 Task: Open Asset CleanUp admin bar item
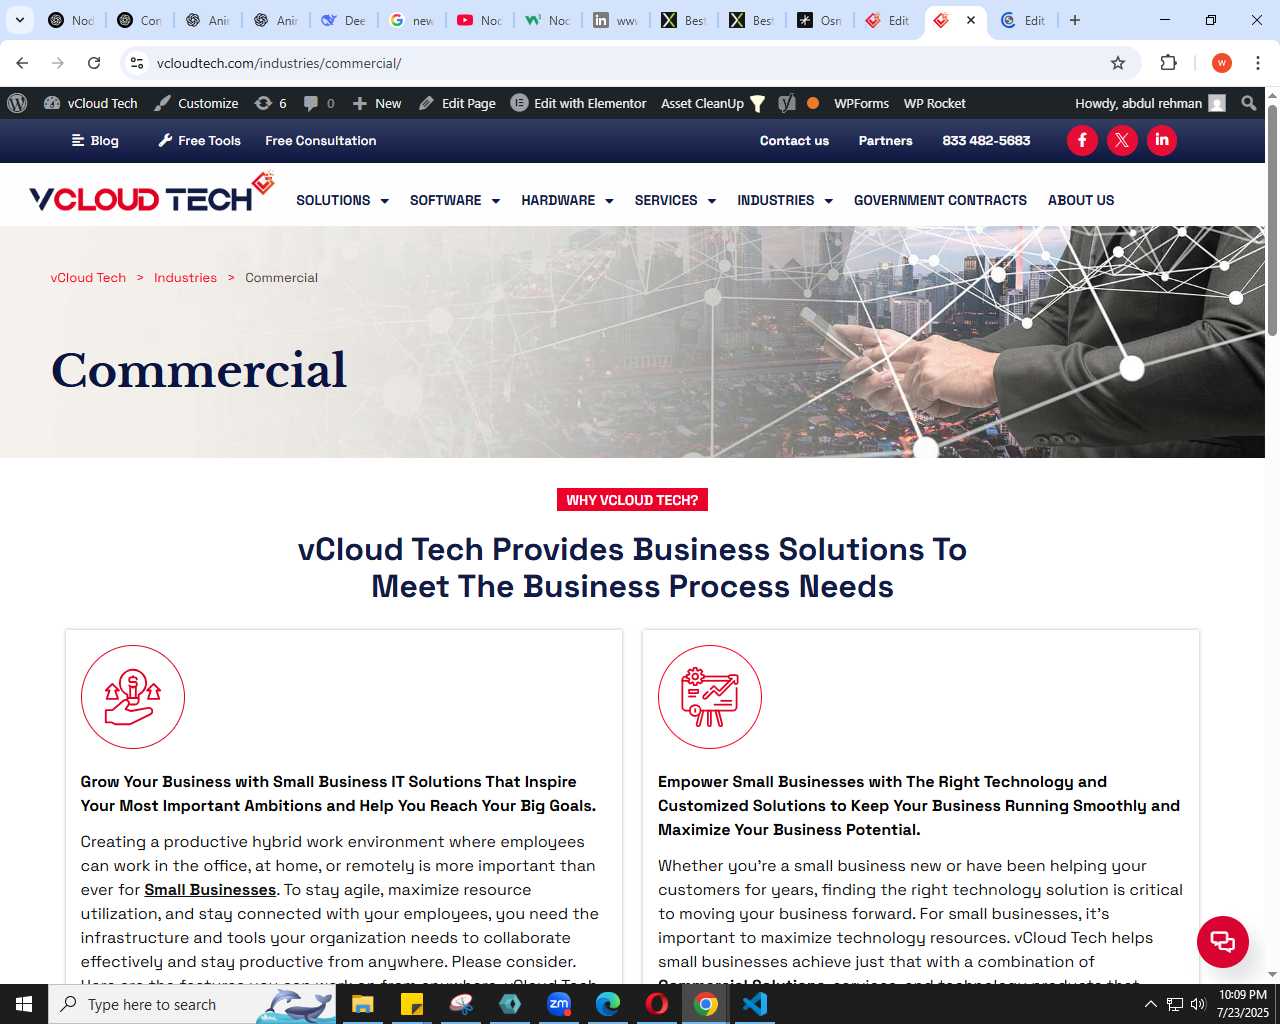click(713, 103)
